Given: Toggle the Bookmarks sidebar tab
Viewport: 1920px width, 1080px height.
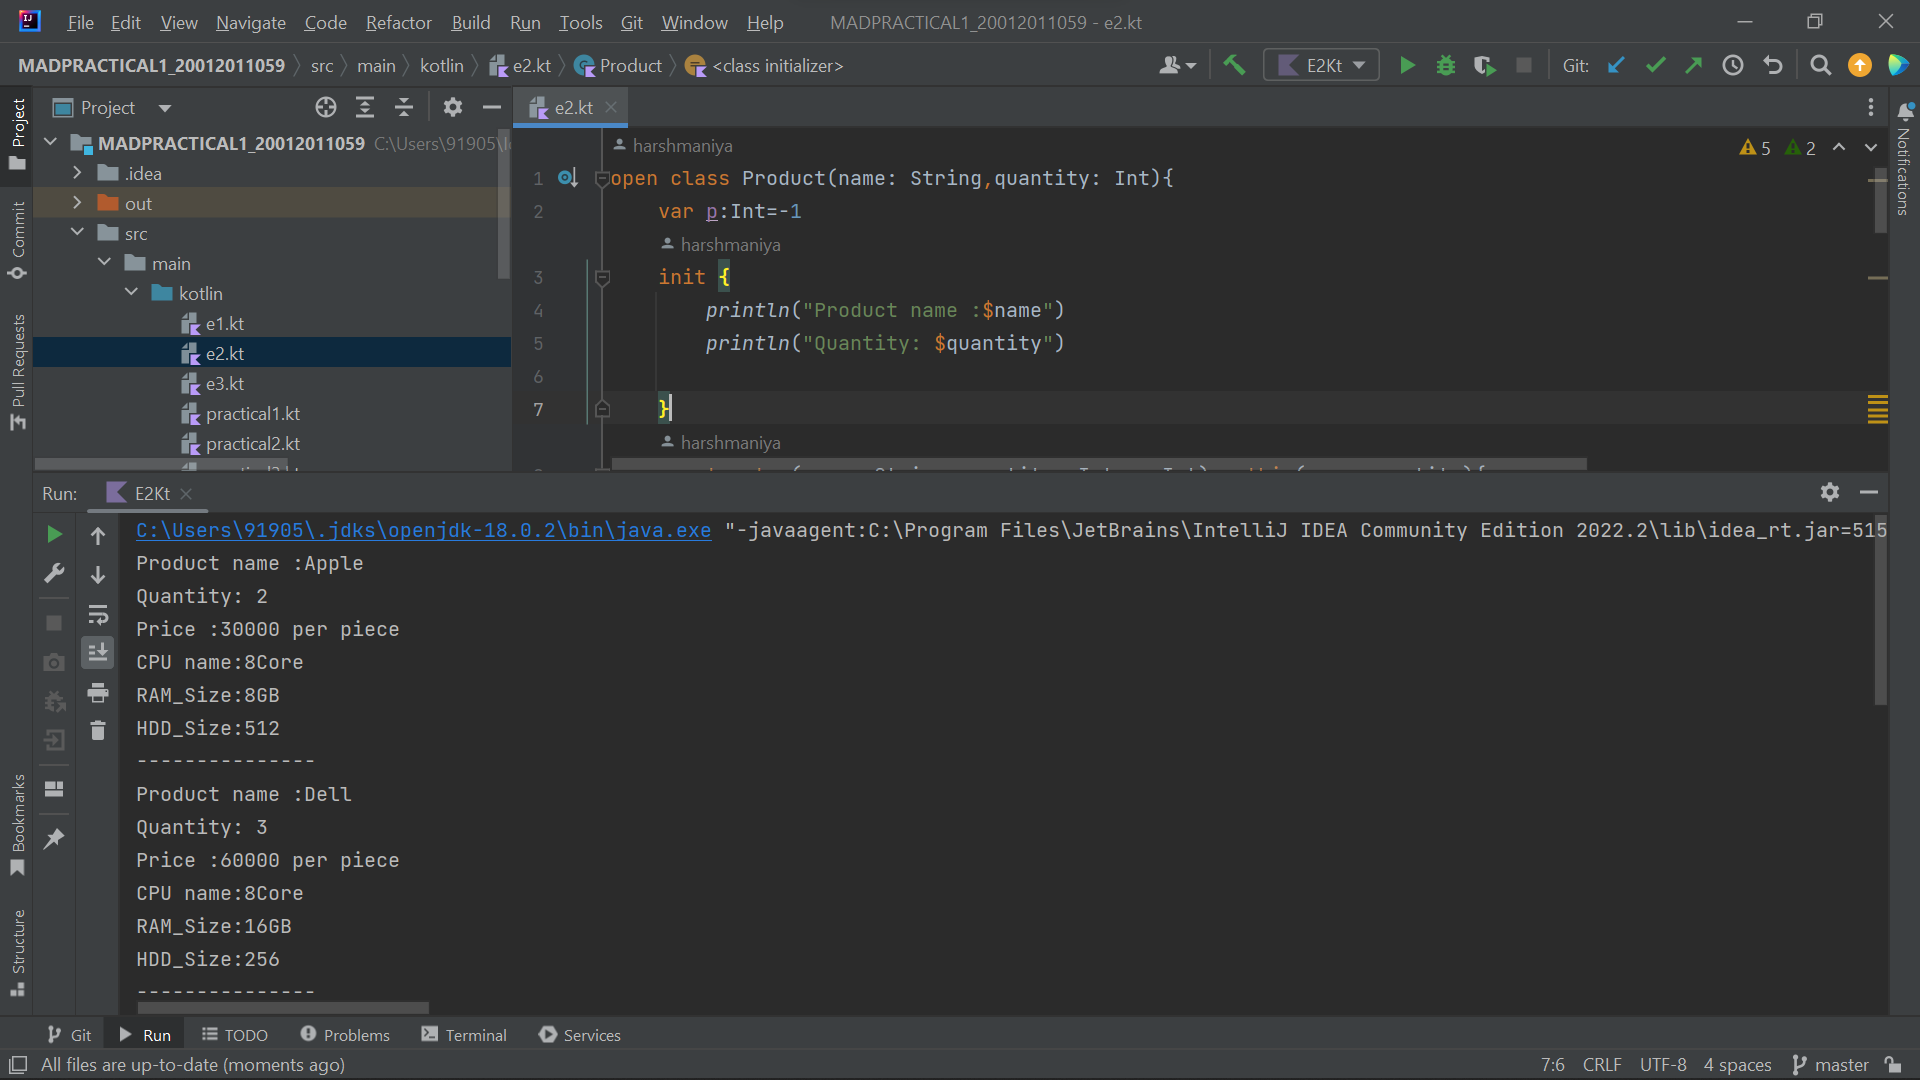Looking at the screenshot, I should (x=17, y=825).
